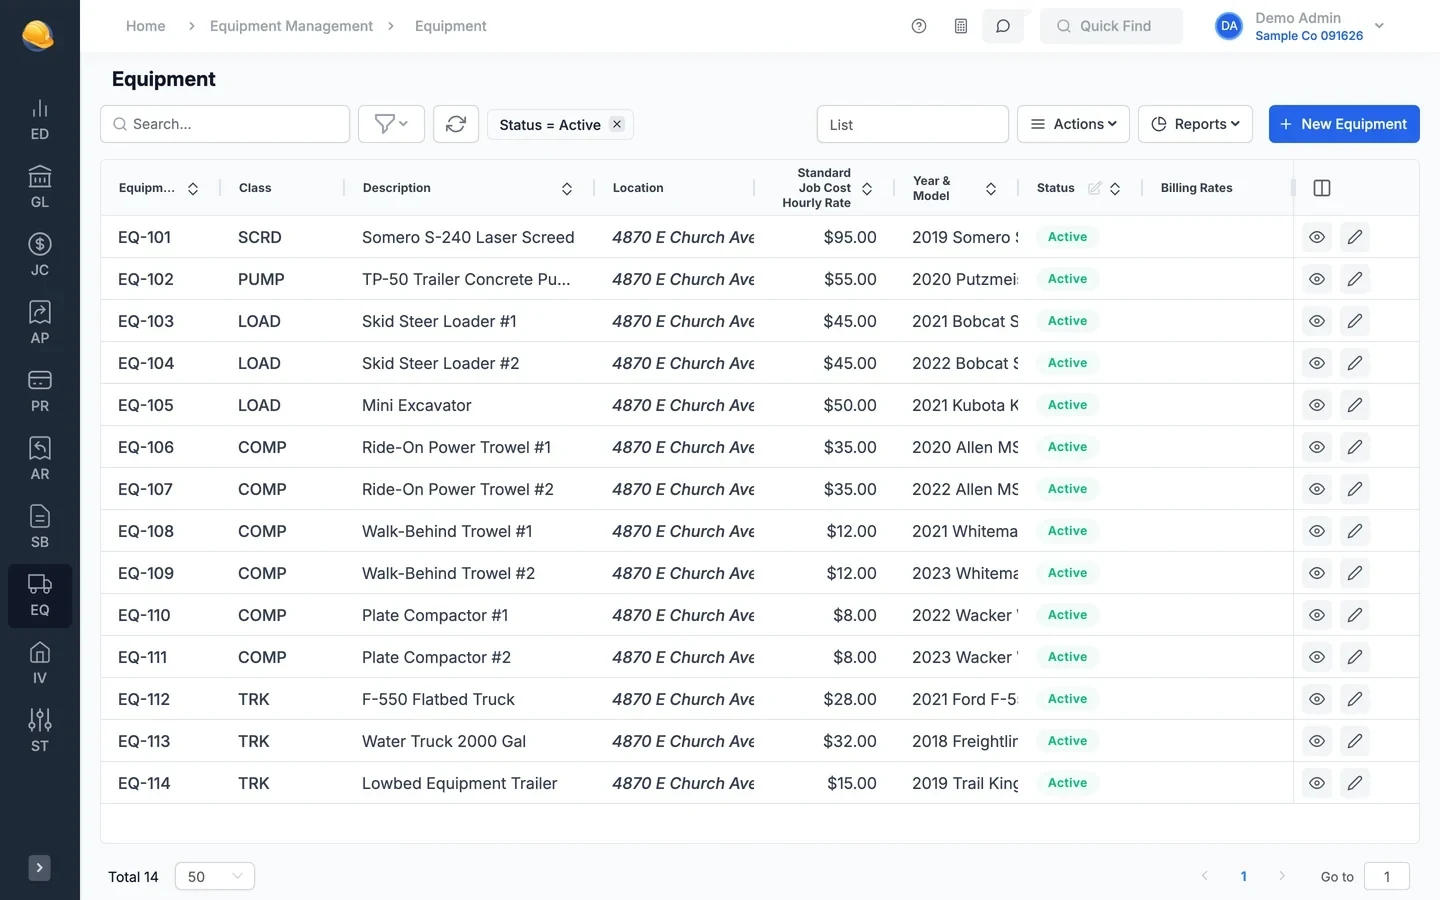Go to Home breadcrumb
The height and width of the screenshot is (900, 1440).
(146, 26)
